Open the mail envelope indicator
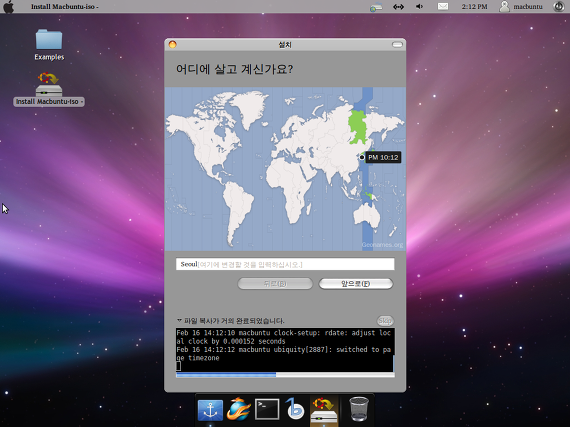 [x=442, y=7]
